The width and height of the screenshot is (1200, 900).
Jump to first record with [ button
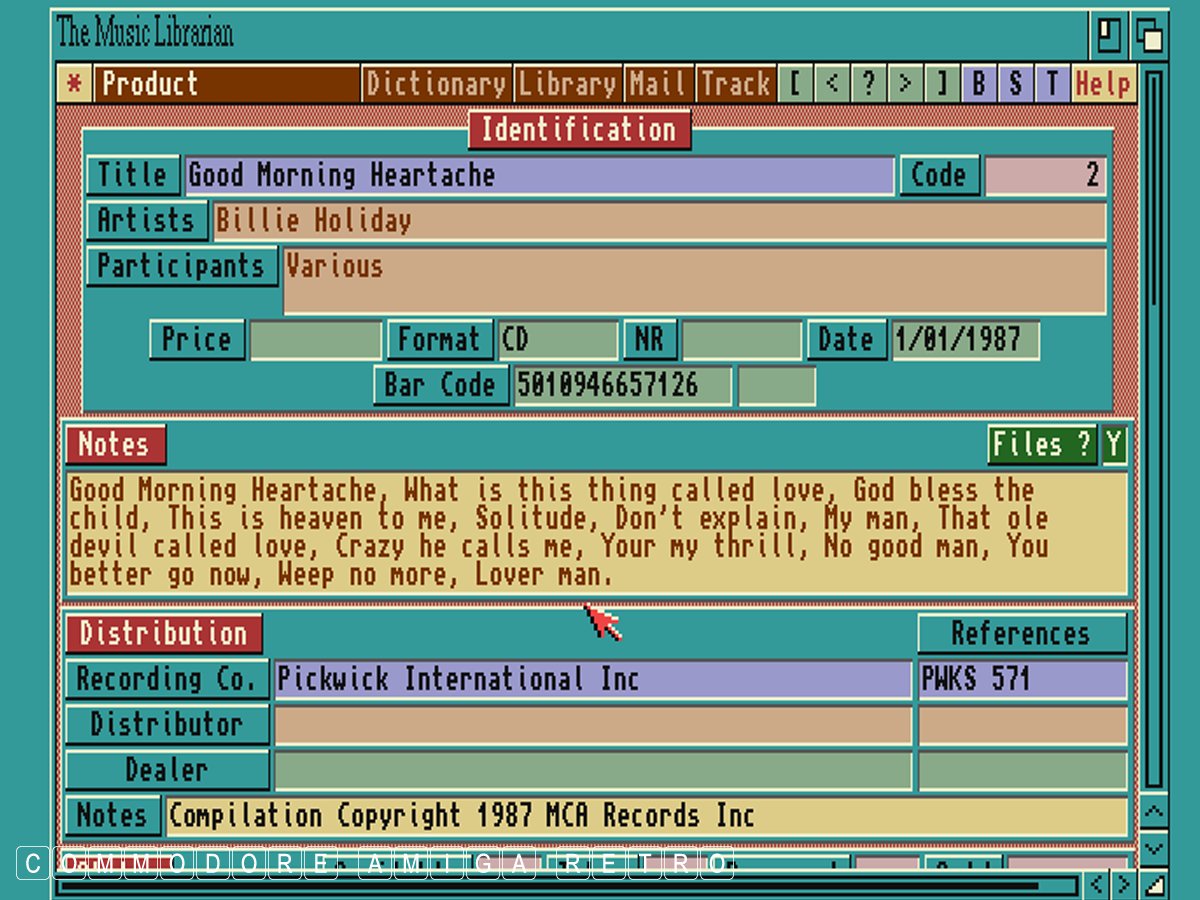[x=795, y=85]
